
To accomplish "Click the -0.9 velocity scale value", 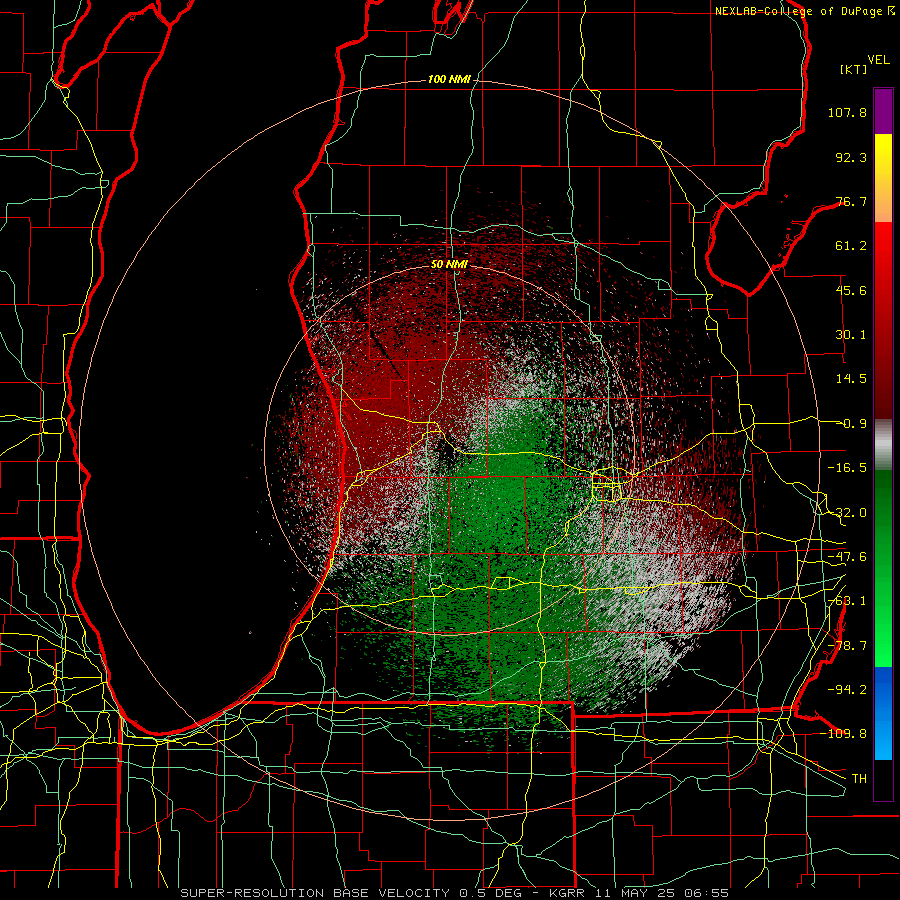I will click(x=851, y=424).
